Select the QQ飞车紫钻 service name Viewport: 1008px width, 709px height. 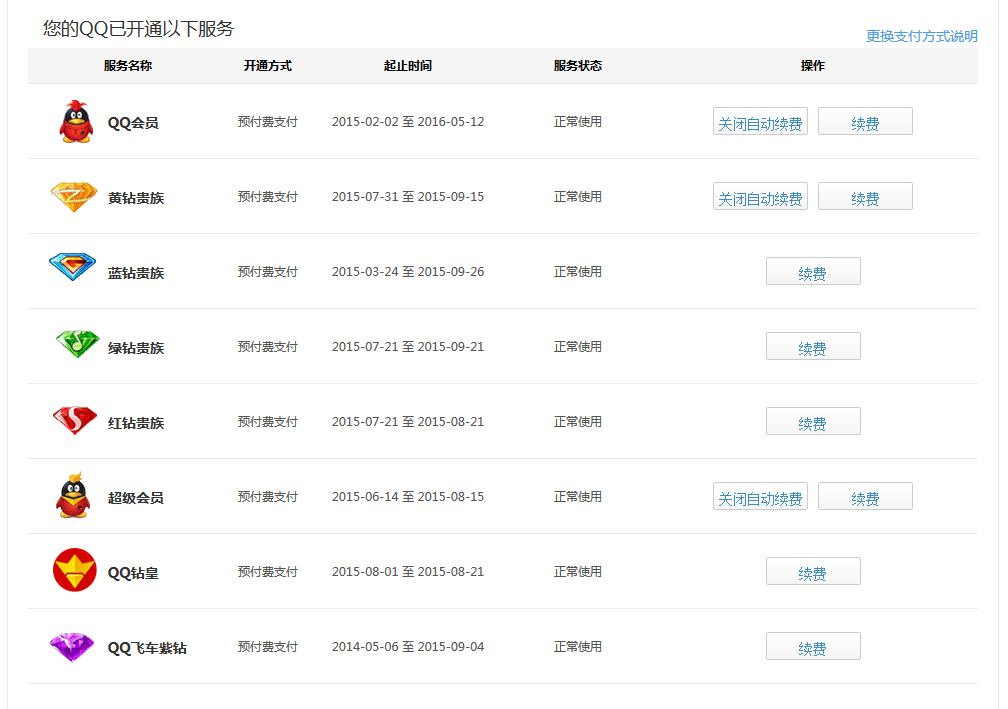click(147, 648)
